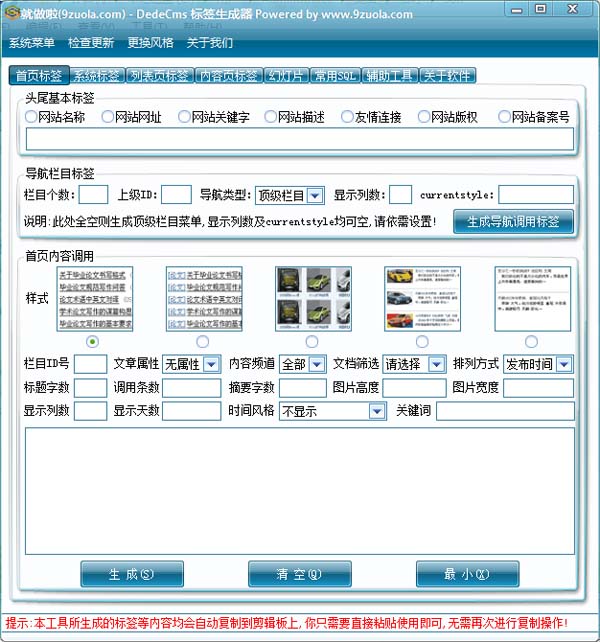The width and height of the screenshot is (600, 642).
Task: Choose the text summary style thumbnail
Action: point(533,298)
